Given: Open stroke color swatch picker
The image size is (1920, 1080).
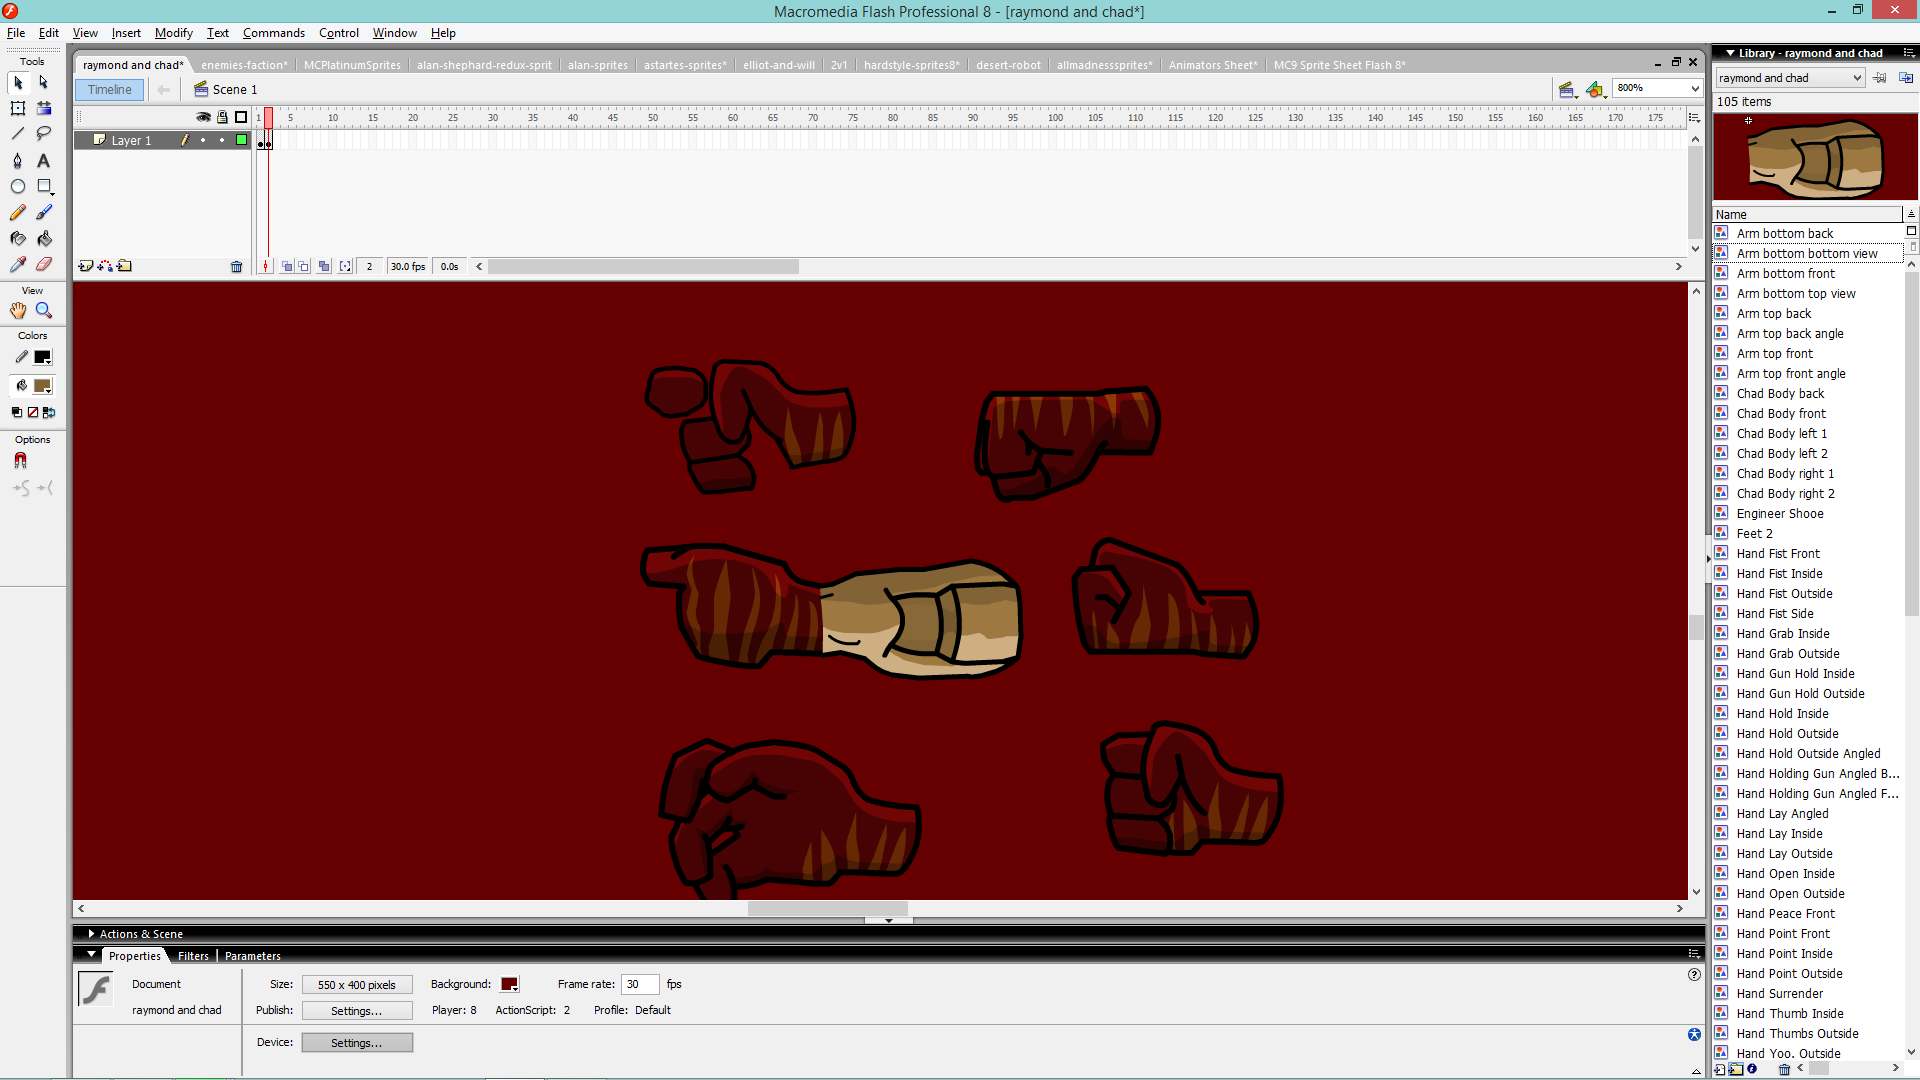Looking at the screenshot, I should 43,358.
